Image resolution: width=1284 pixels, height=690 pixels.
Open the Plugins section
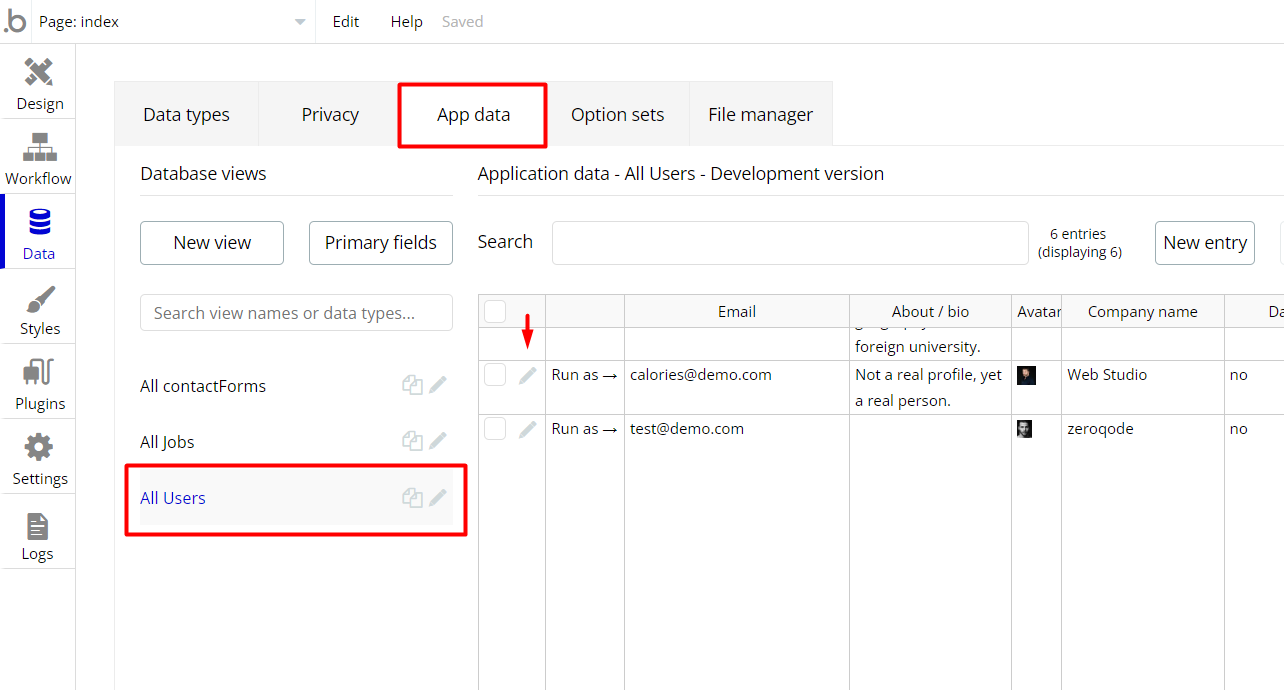[x=39, y=382]
